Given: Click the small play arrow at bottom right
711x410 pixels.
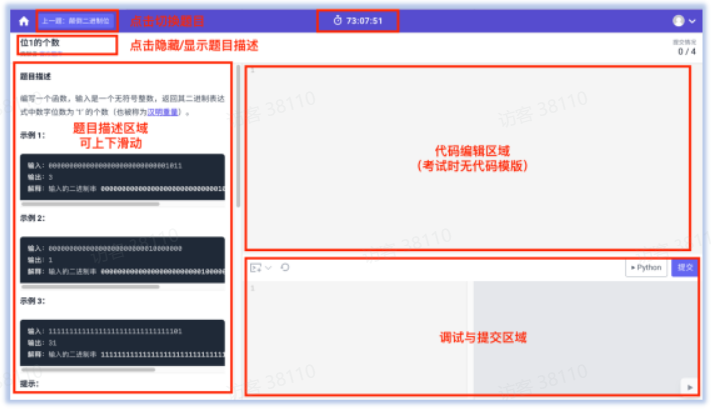Looking at the screenshot, I should click(688, 387).
